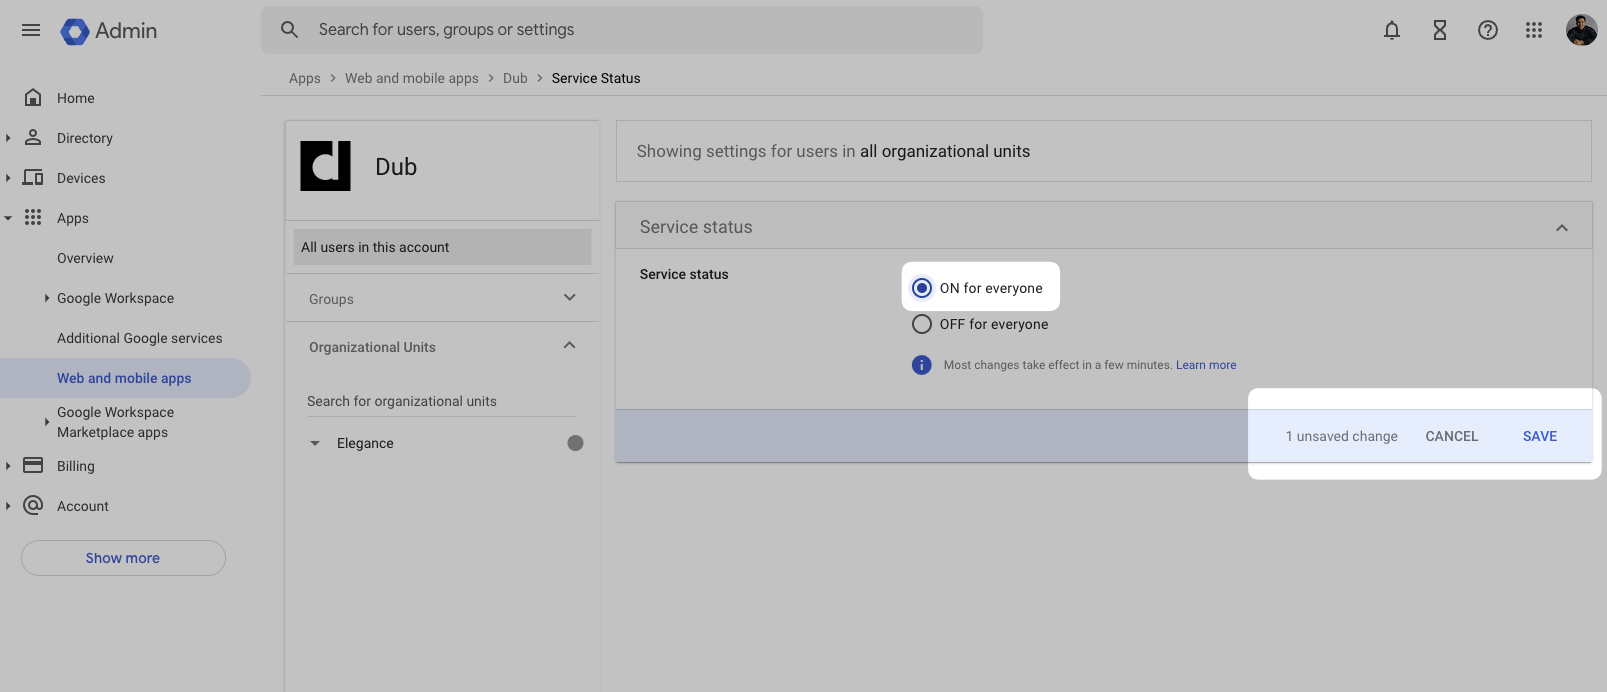Expand the Google Workspace submenu arrow
The image size is (1607, 692).
pyautogui.click(x=46, y=298)
